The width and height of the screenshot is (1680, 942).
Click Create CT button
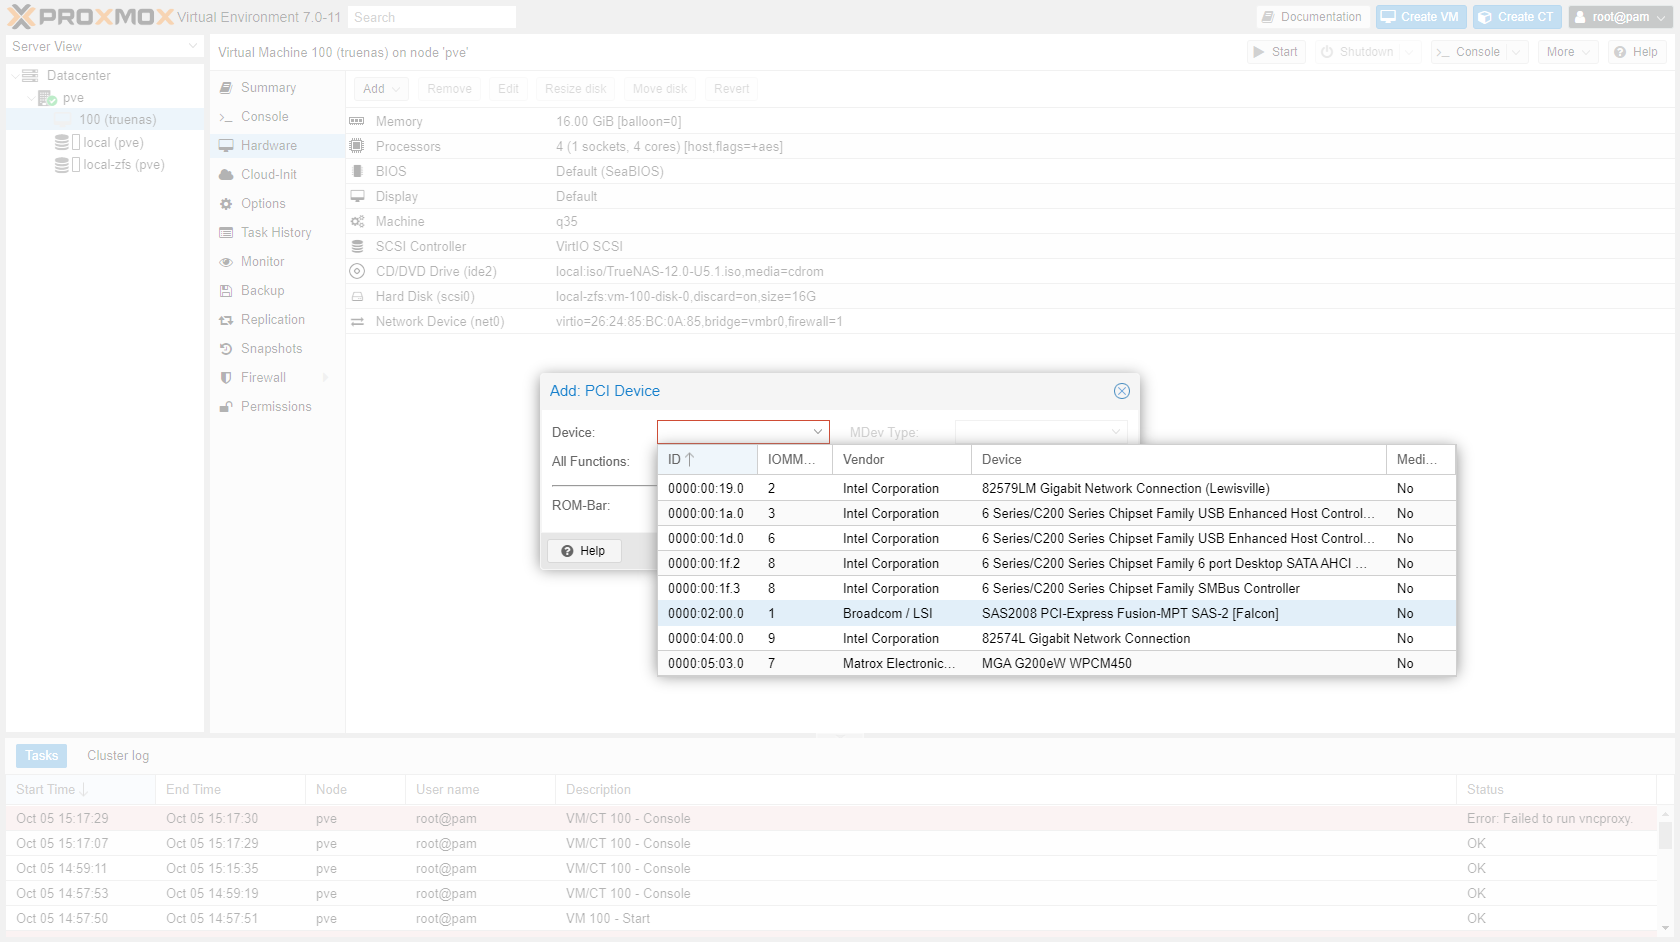tap(1517, 17)
